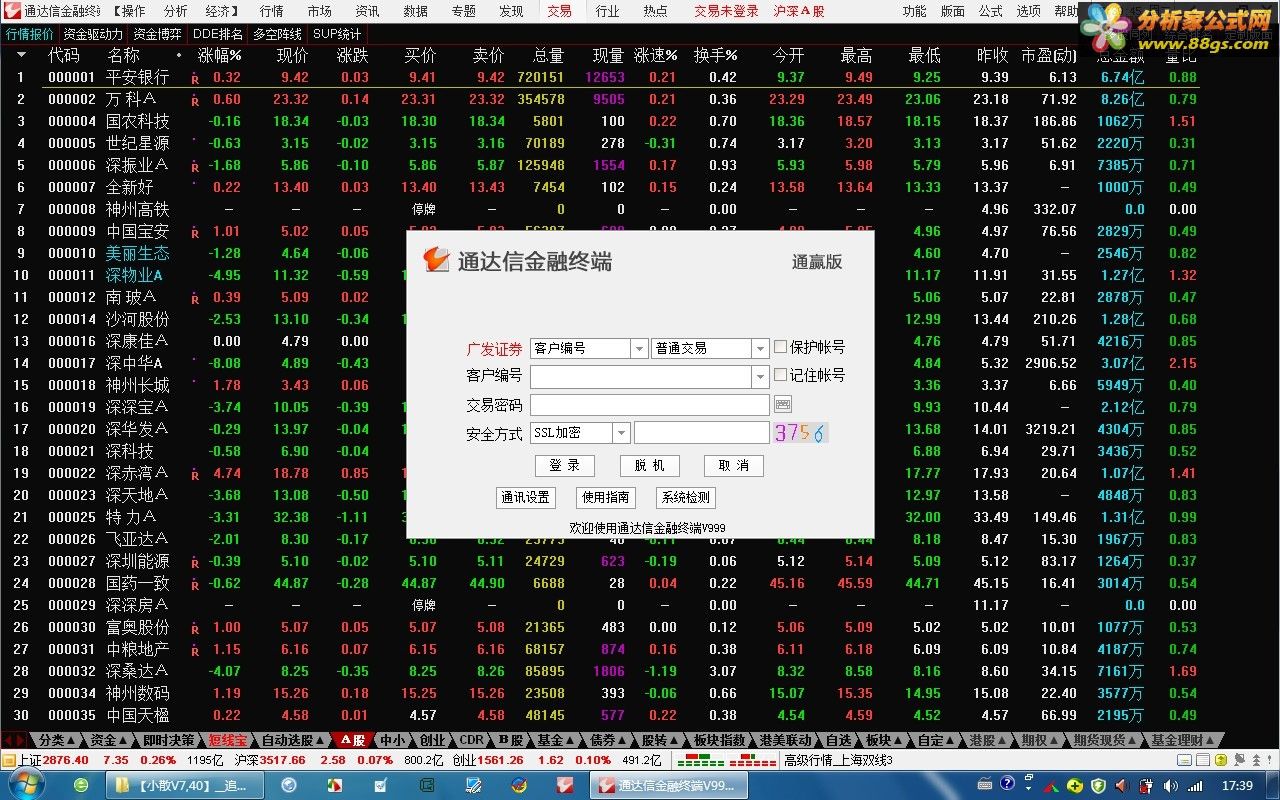Screen dimensions: 1280x800
Task: Expand the 板块▲ bottom tab
Action: coord(884,741)
